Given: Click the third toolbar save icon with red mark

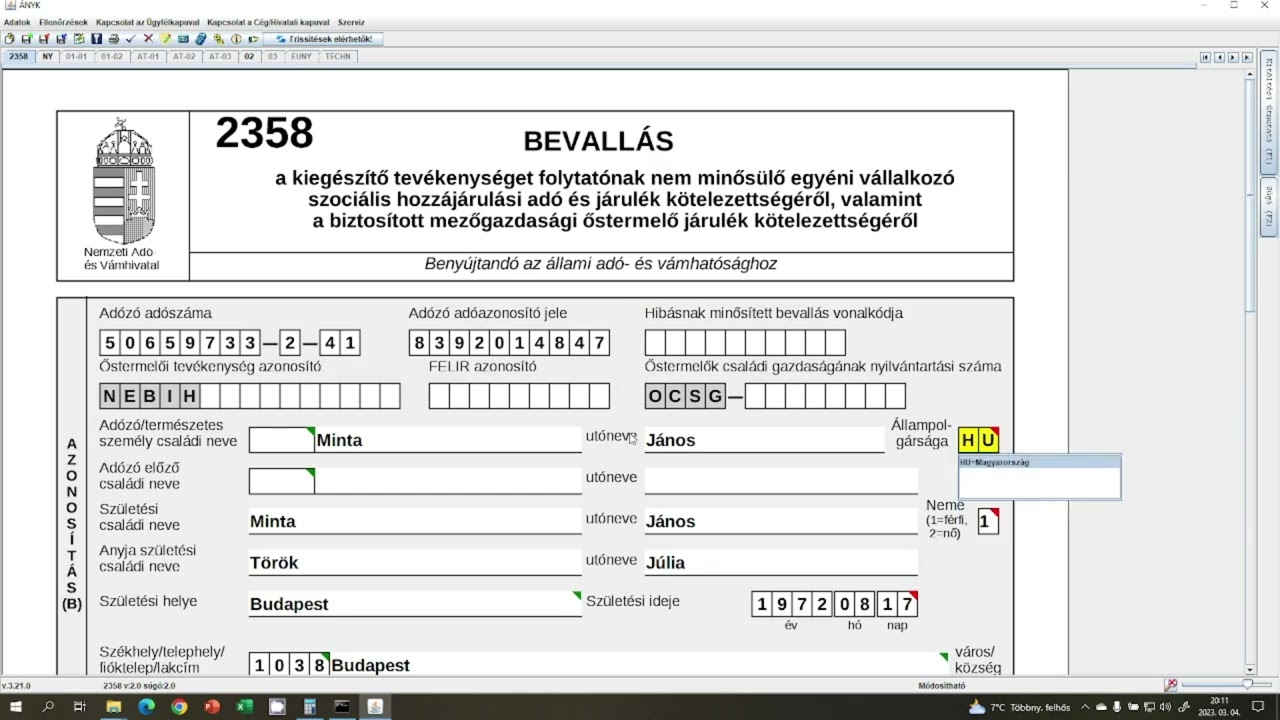Looking at the screenshot, I should [44, 39].
